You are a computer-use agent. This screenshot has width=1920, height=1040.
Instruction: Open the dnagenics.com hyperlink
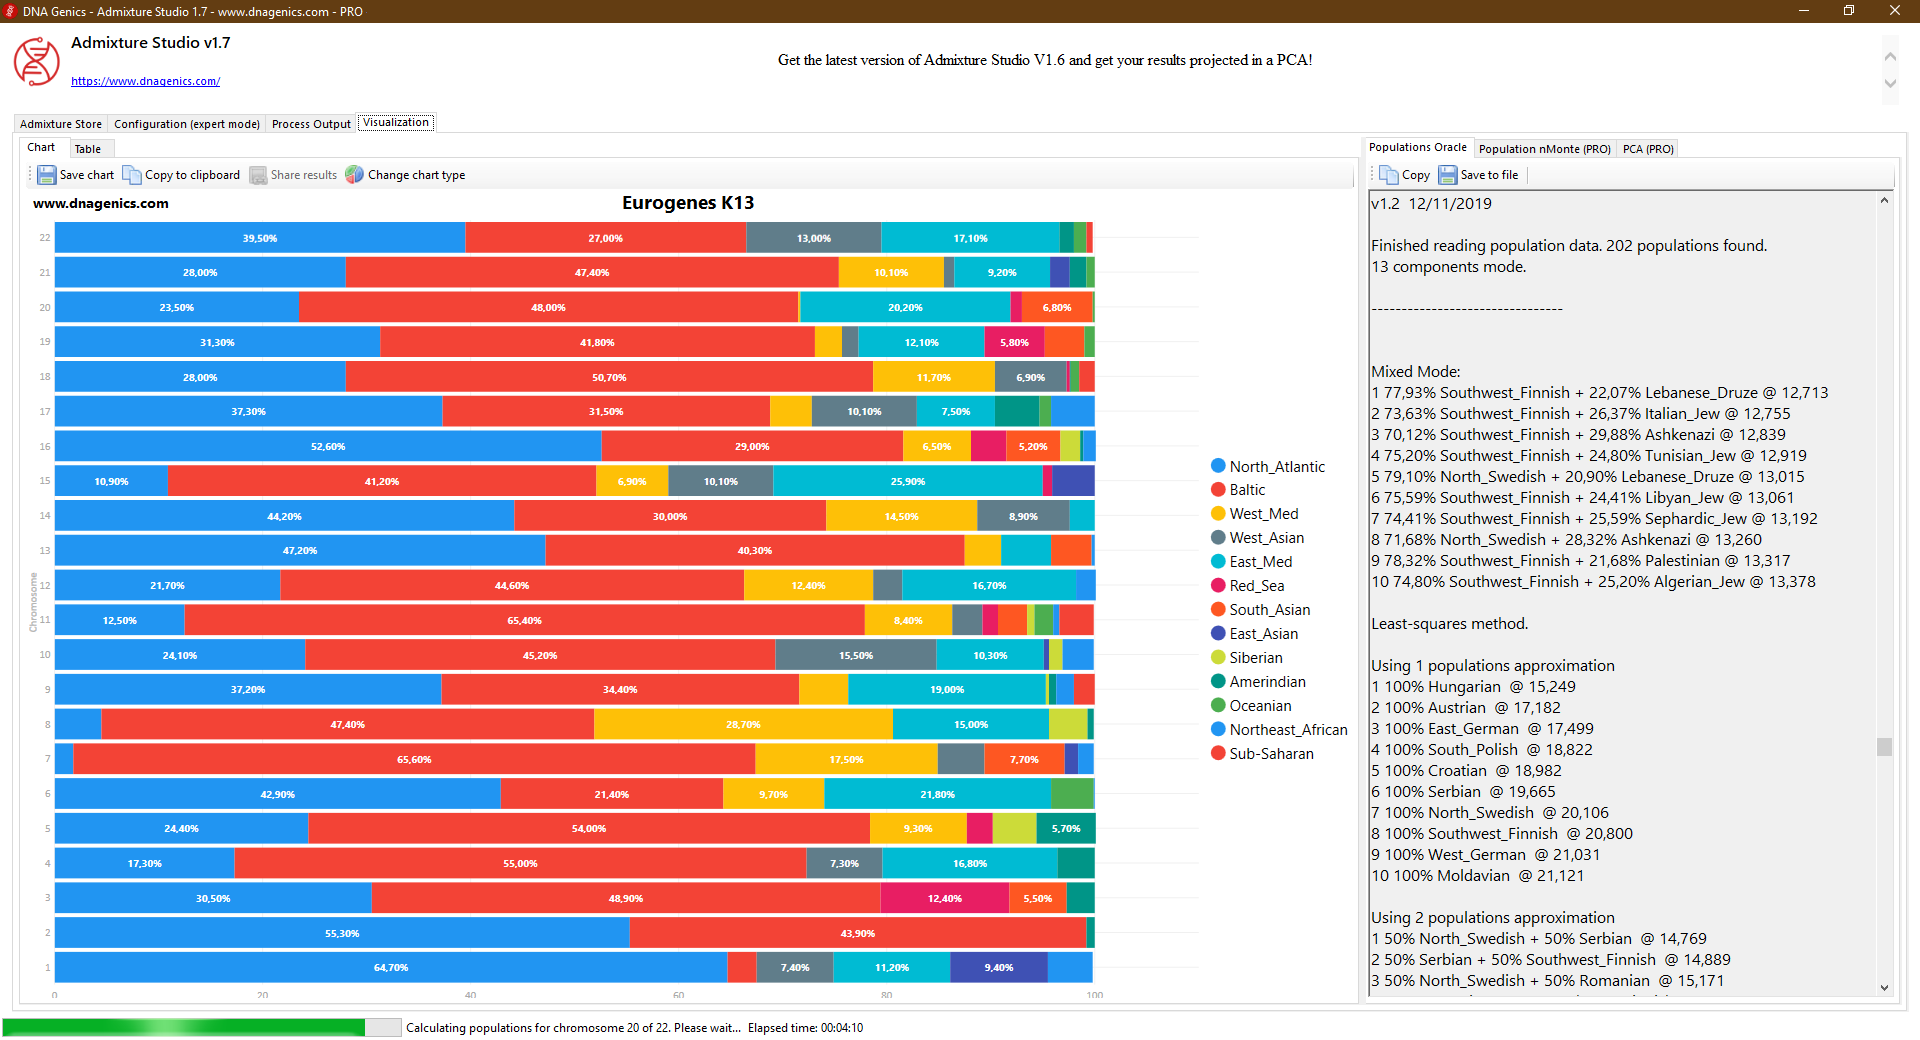coord(146,81)
